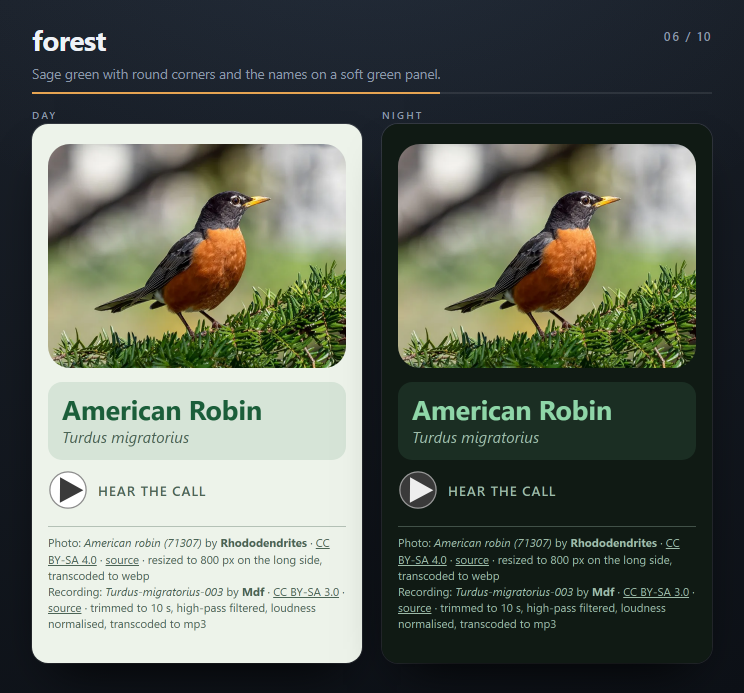Image resolution: width=744 pixels, height=693 pixels.
Task: Click the 06 / 10 page counter
Action: point(687,37)
